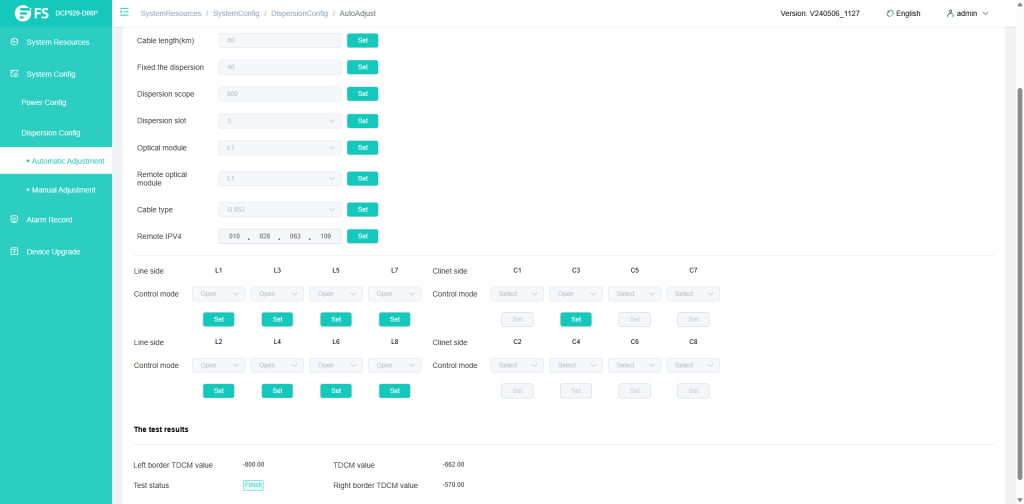Click the globe language icon
This screenshot has height=504, width=1024.
[890, 13]
